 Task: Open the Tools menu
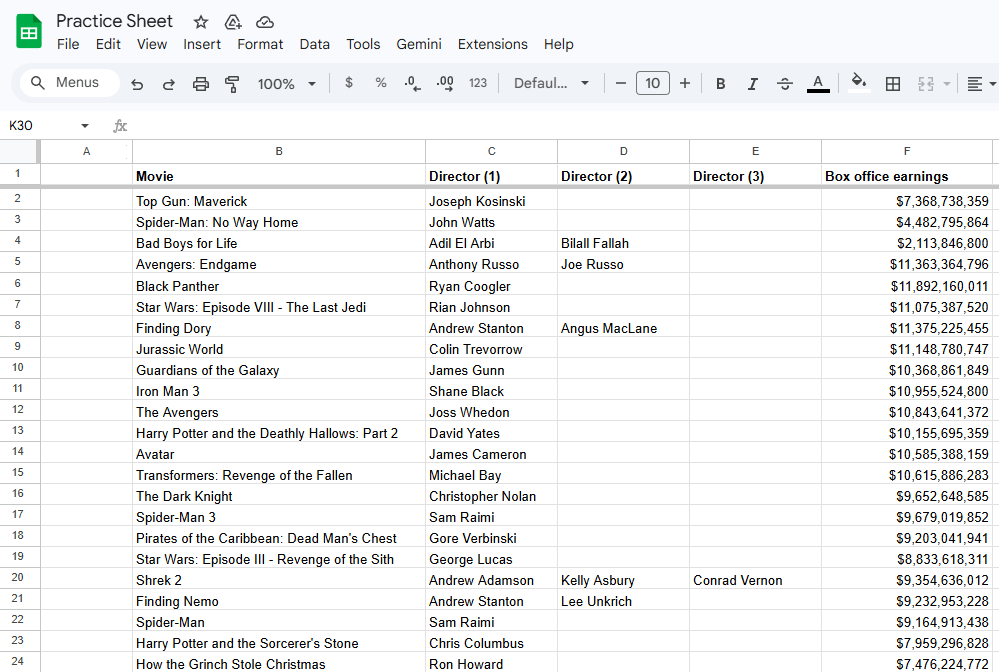click(x=363, y=45)
